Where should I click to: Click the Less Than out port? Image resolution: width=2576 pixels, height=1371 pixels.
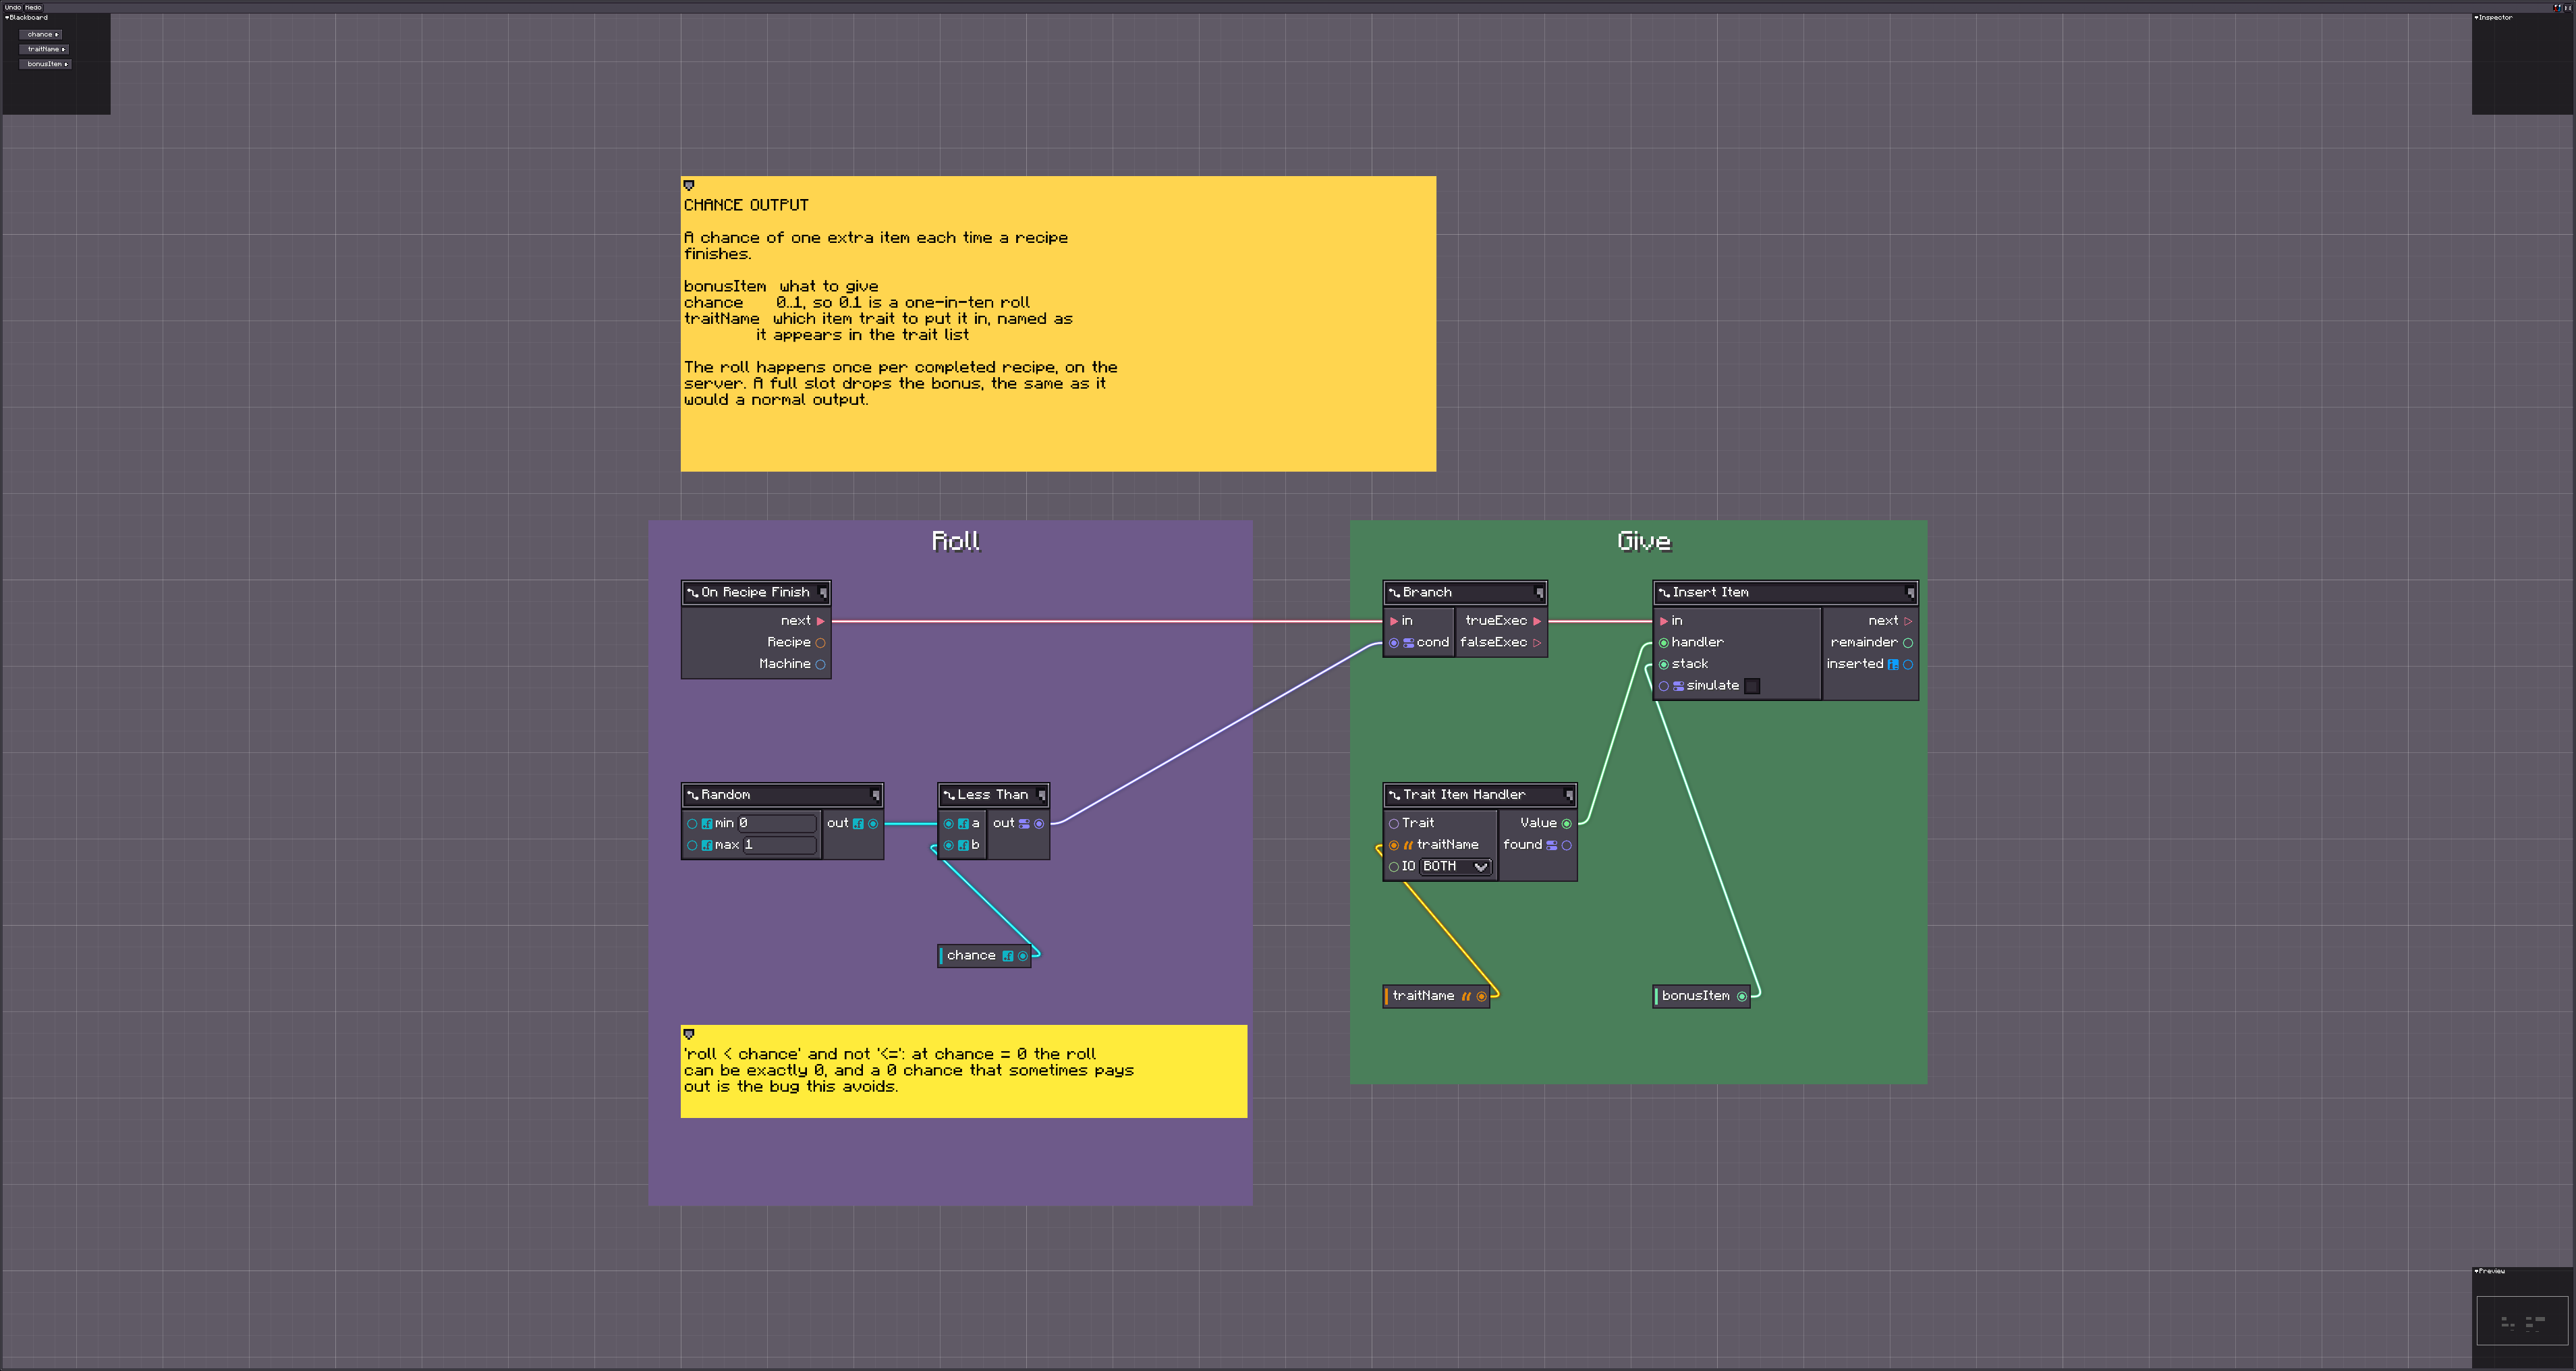(x=1039, y=824)
